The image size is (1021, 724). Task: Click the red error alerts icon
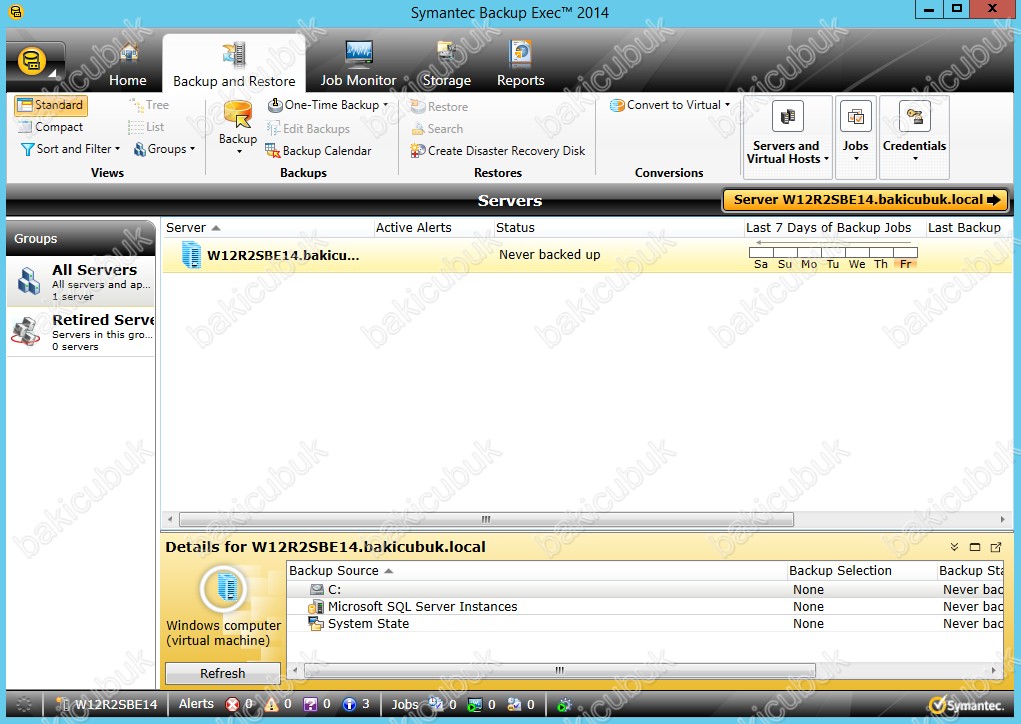[232, 704]
